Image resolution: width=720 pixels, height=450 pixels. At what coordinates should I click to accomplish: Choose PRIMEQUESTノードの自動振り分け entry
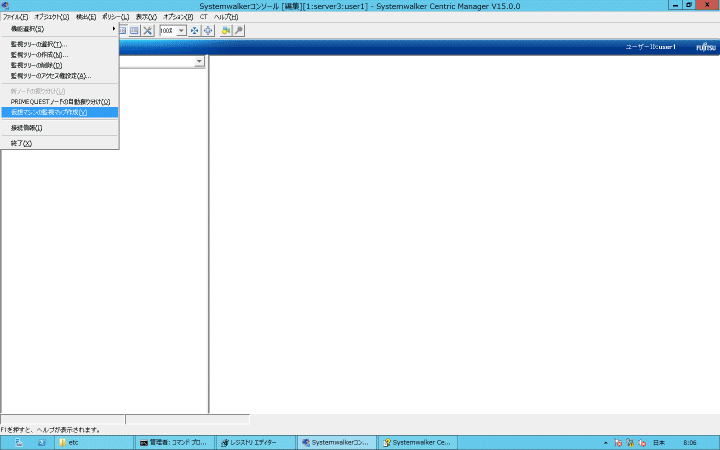click(60, 102)
